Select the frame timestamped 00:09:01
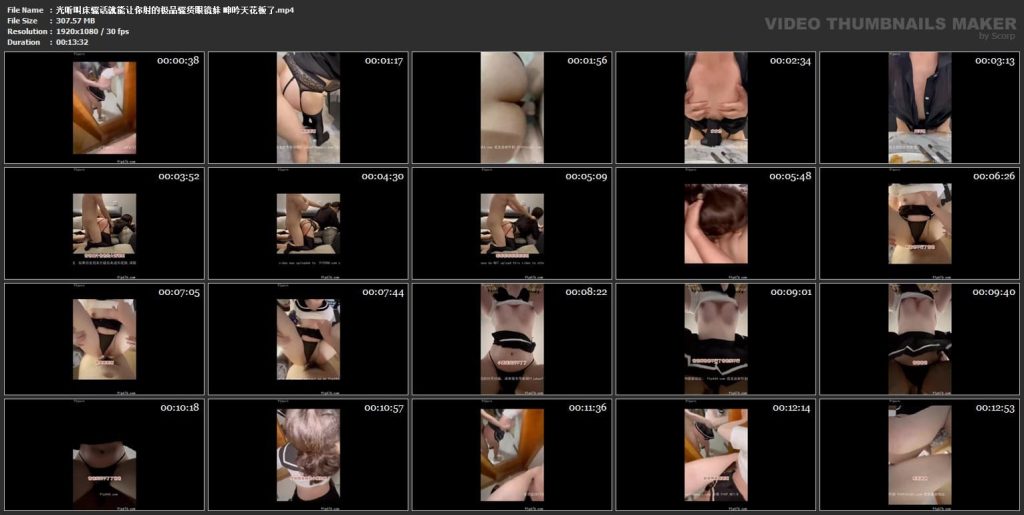The image size is (1024, 515). [716, 339]
